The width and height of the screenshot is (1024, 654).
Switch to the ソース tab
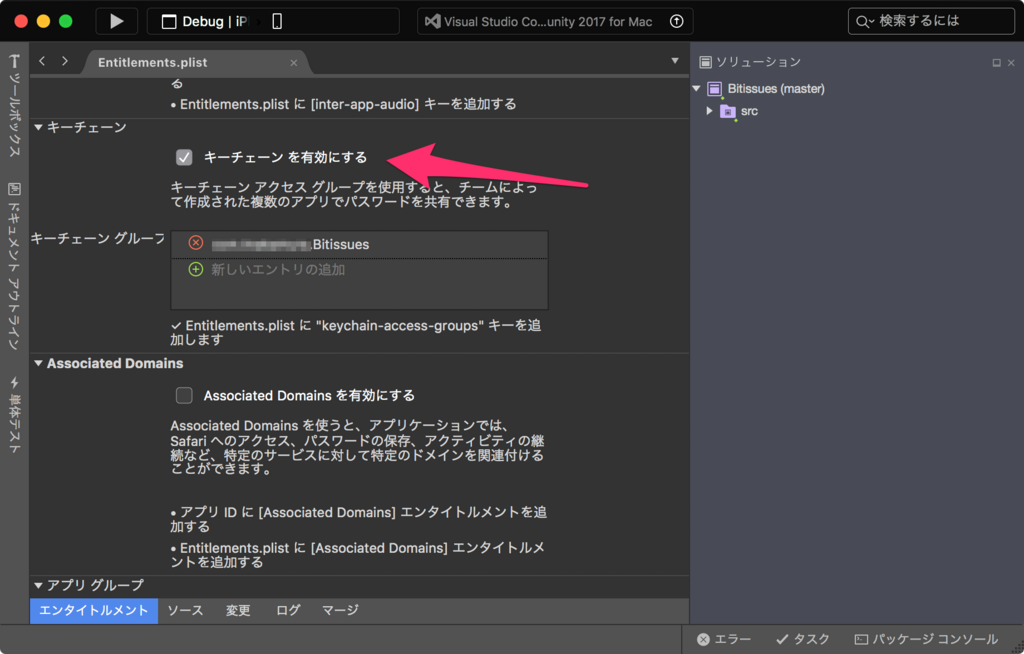point(185,610)
